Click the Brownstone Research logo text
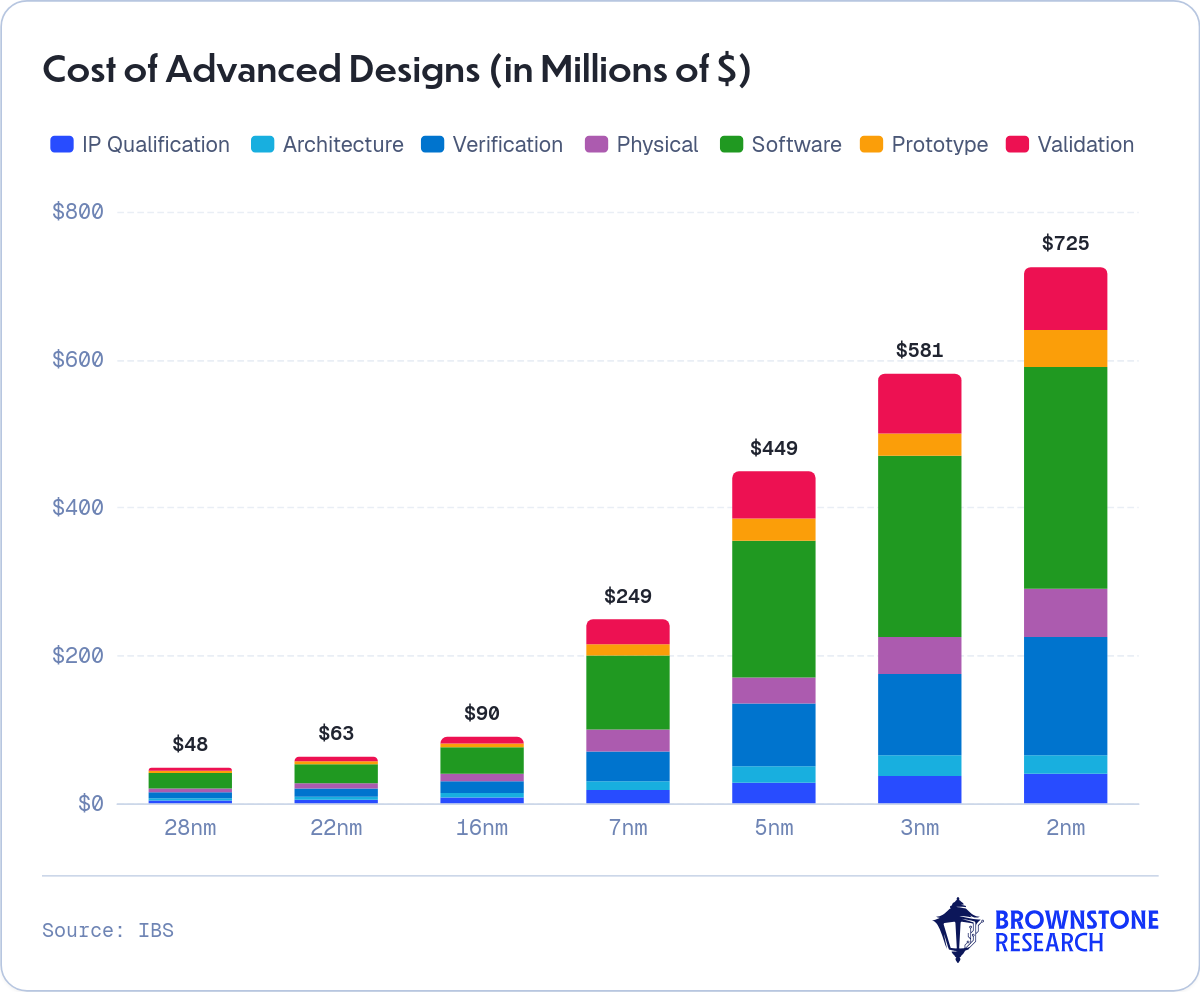The image size is (1200, 992). pos(1077,931)
